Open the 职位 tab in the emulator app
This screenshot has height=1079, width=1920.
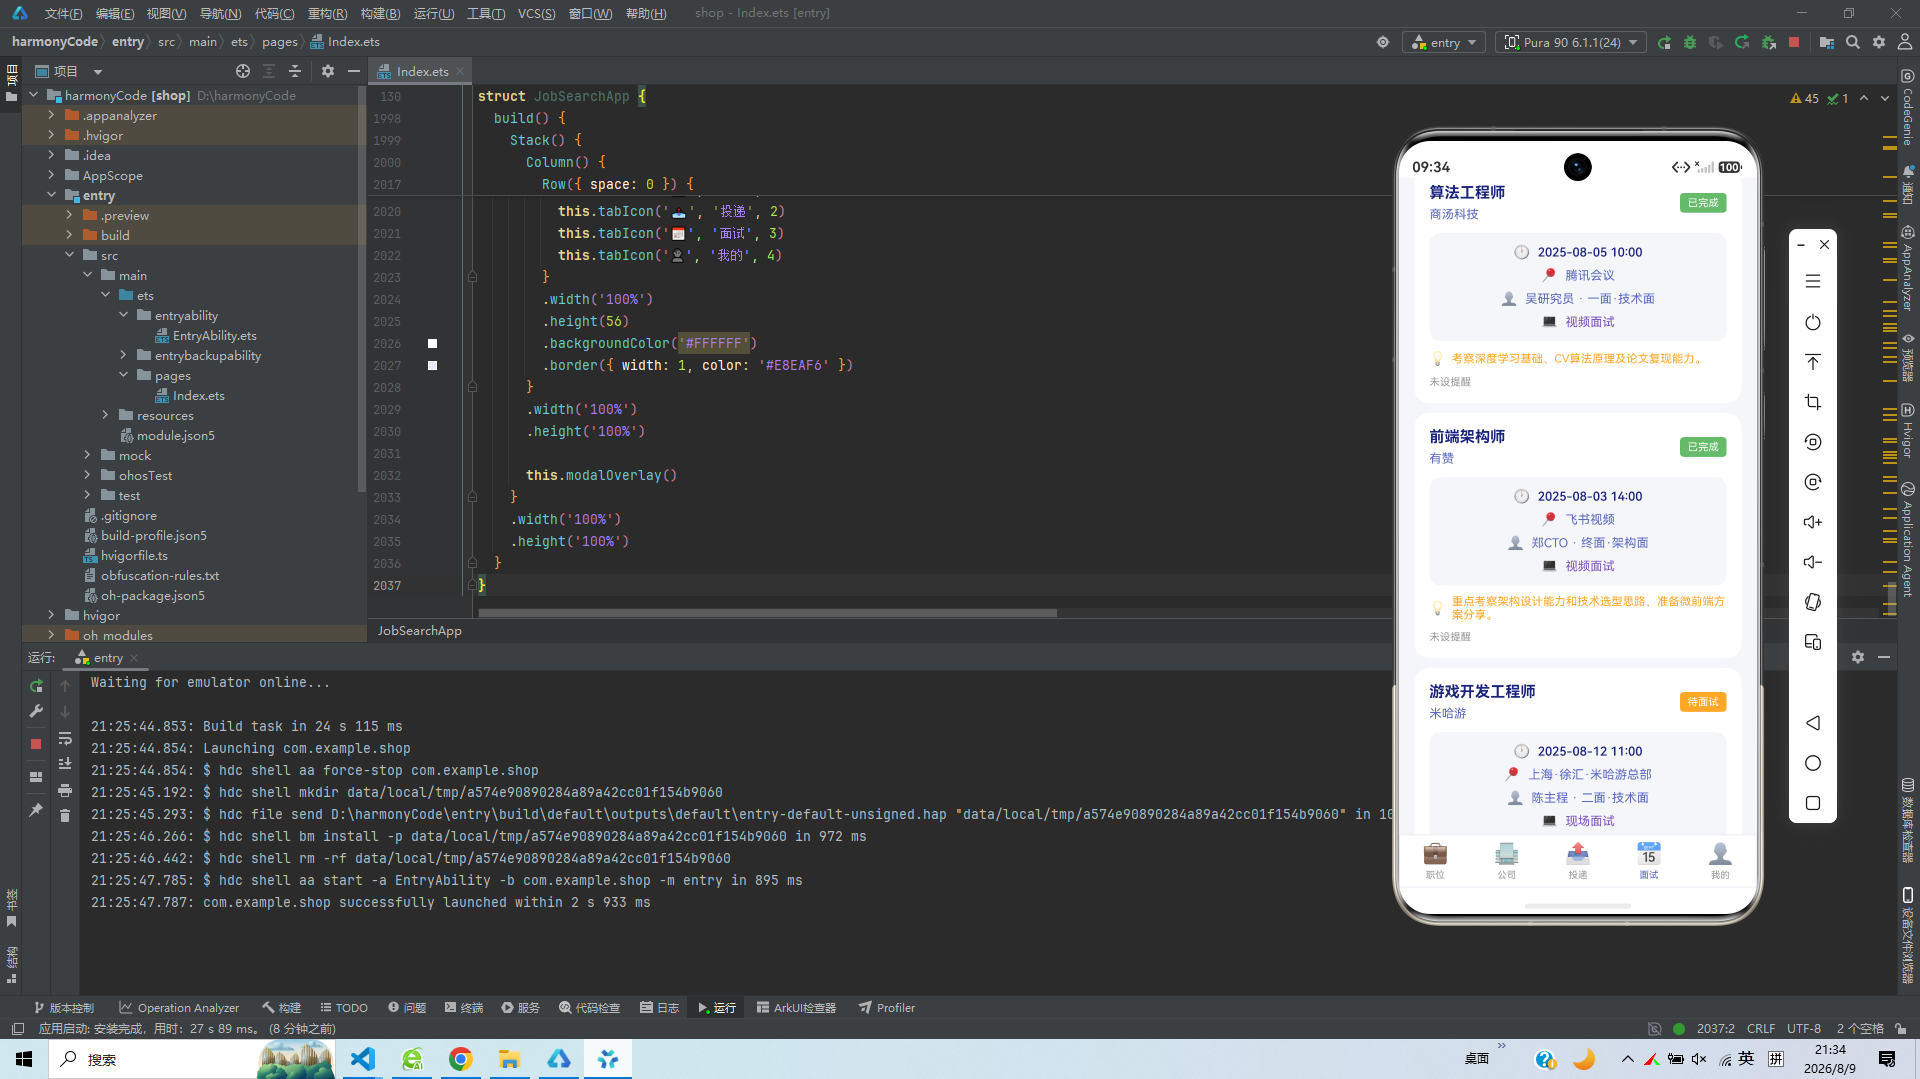click(1435, 860)
